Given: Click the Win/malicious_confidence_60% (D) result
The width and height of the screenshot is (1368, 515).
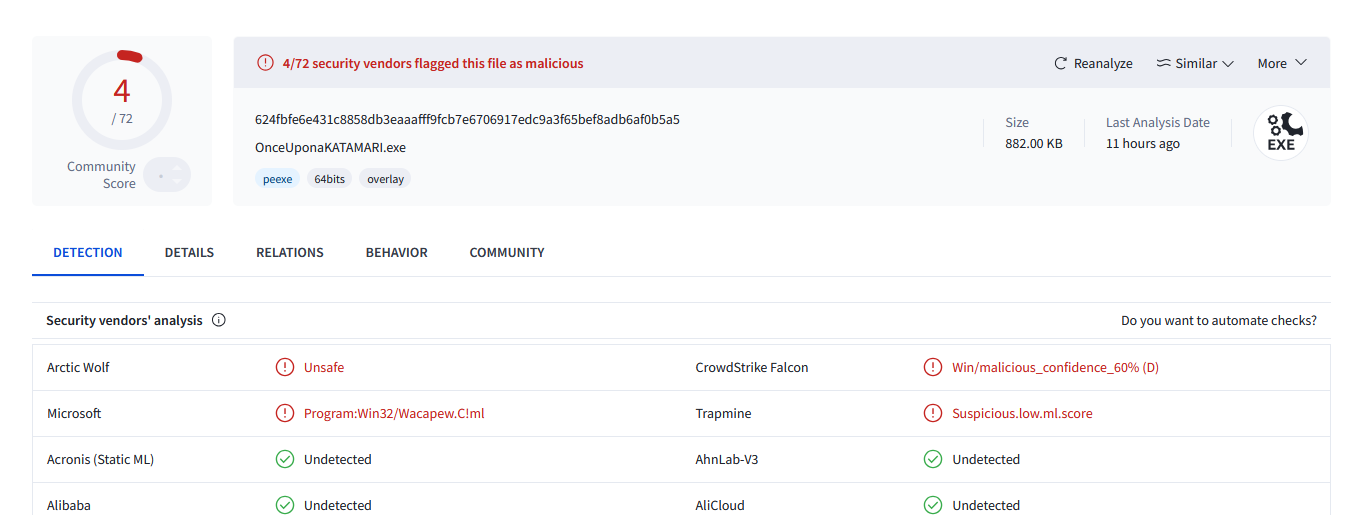Looking at the screenshot, I should (1055, 367).
